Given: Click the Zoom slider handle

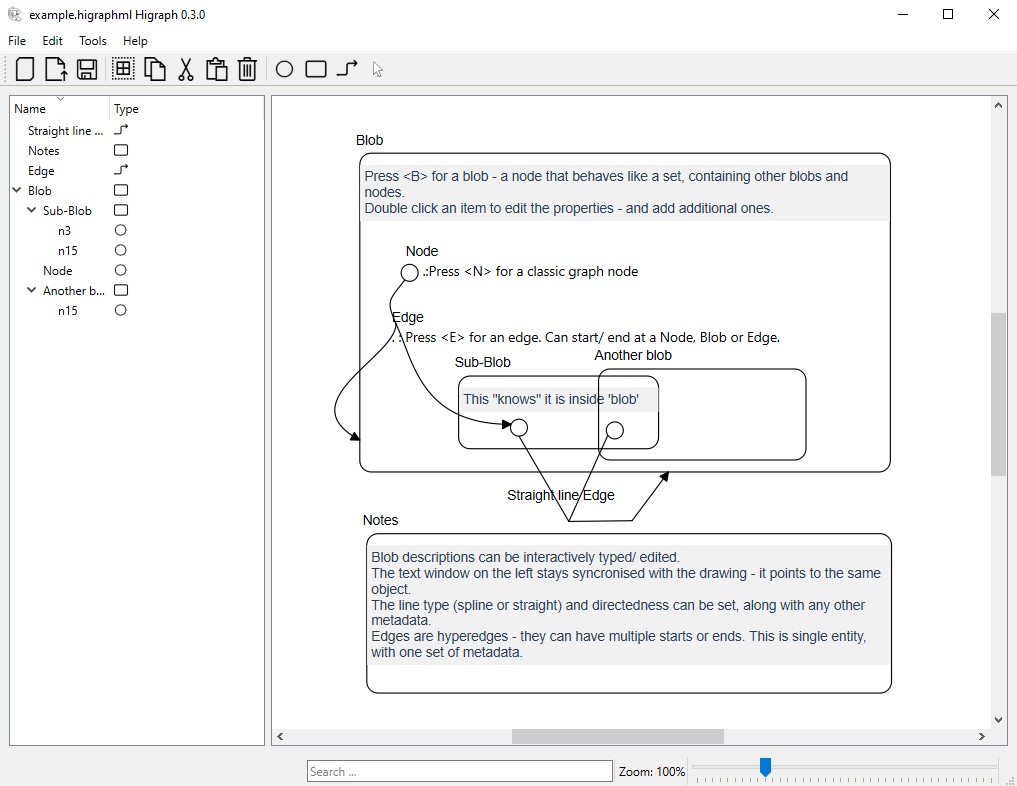Looking at the screenshot, I should (765, 767).
